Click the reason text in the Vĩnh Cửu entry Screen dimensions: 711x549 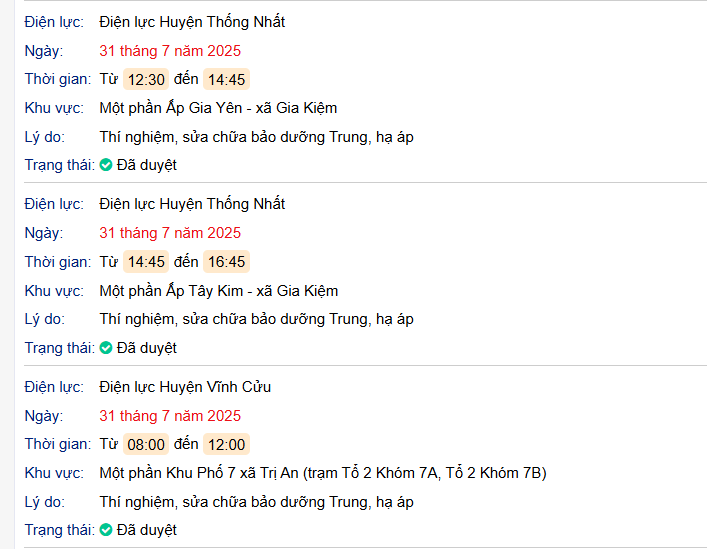(257, 502)
